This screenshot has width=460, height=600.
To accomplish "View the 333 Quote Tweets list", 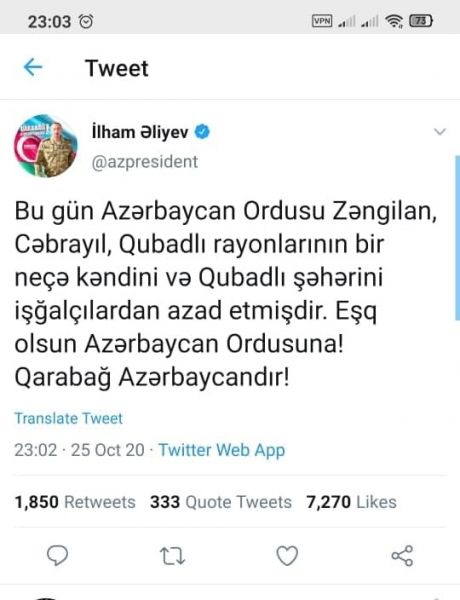I will coord(221,502).
